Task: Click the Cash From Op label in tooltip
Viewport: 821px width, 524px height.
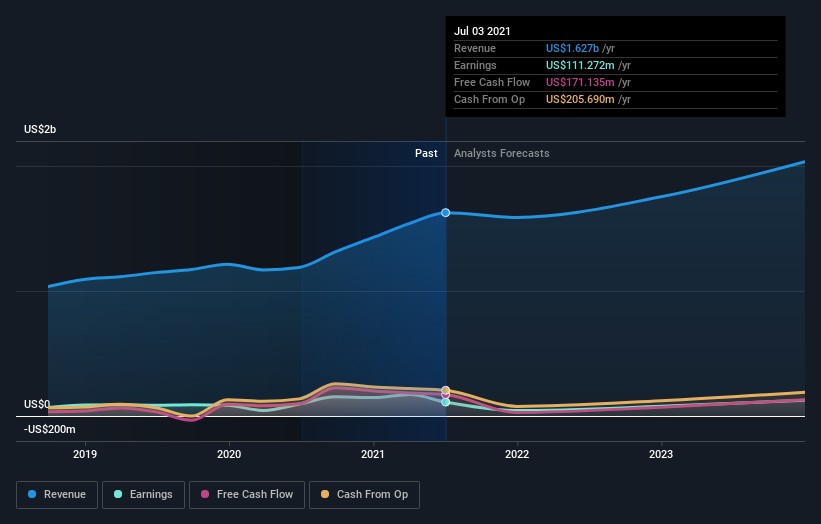Action: [490, 99]
